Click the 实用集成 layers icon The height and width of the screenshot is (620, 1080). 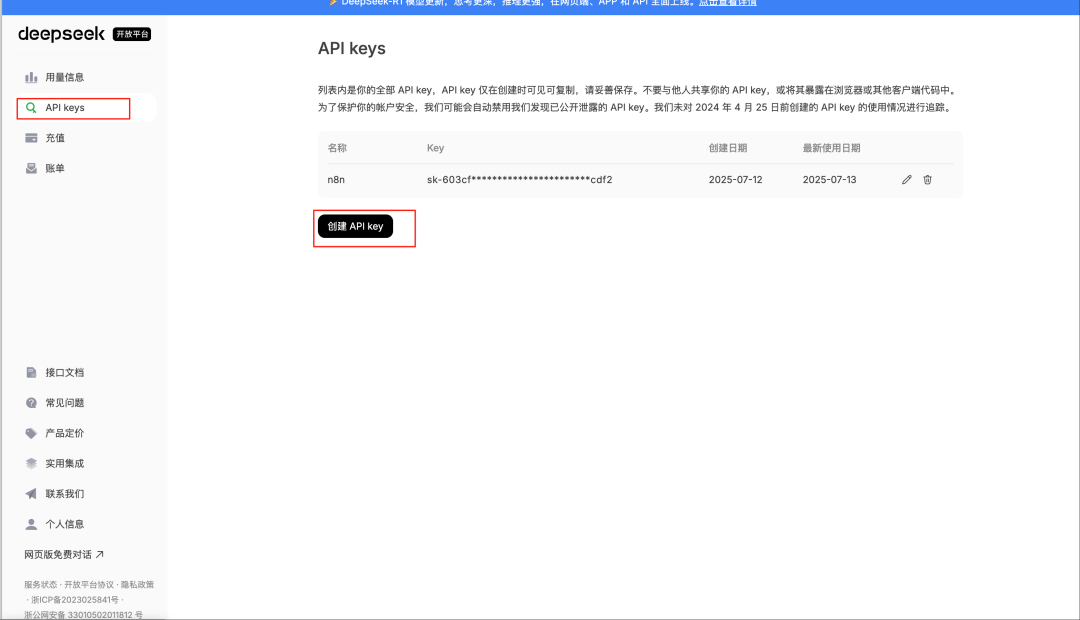[31, 464]
